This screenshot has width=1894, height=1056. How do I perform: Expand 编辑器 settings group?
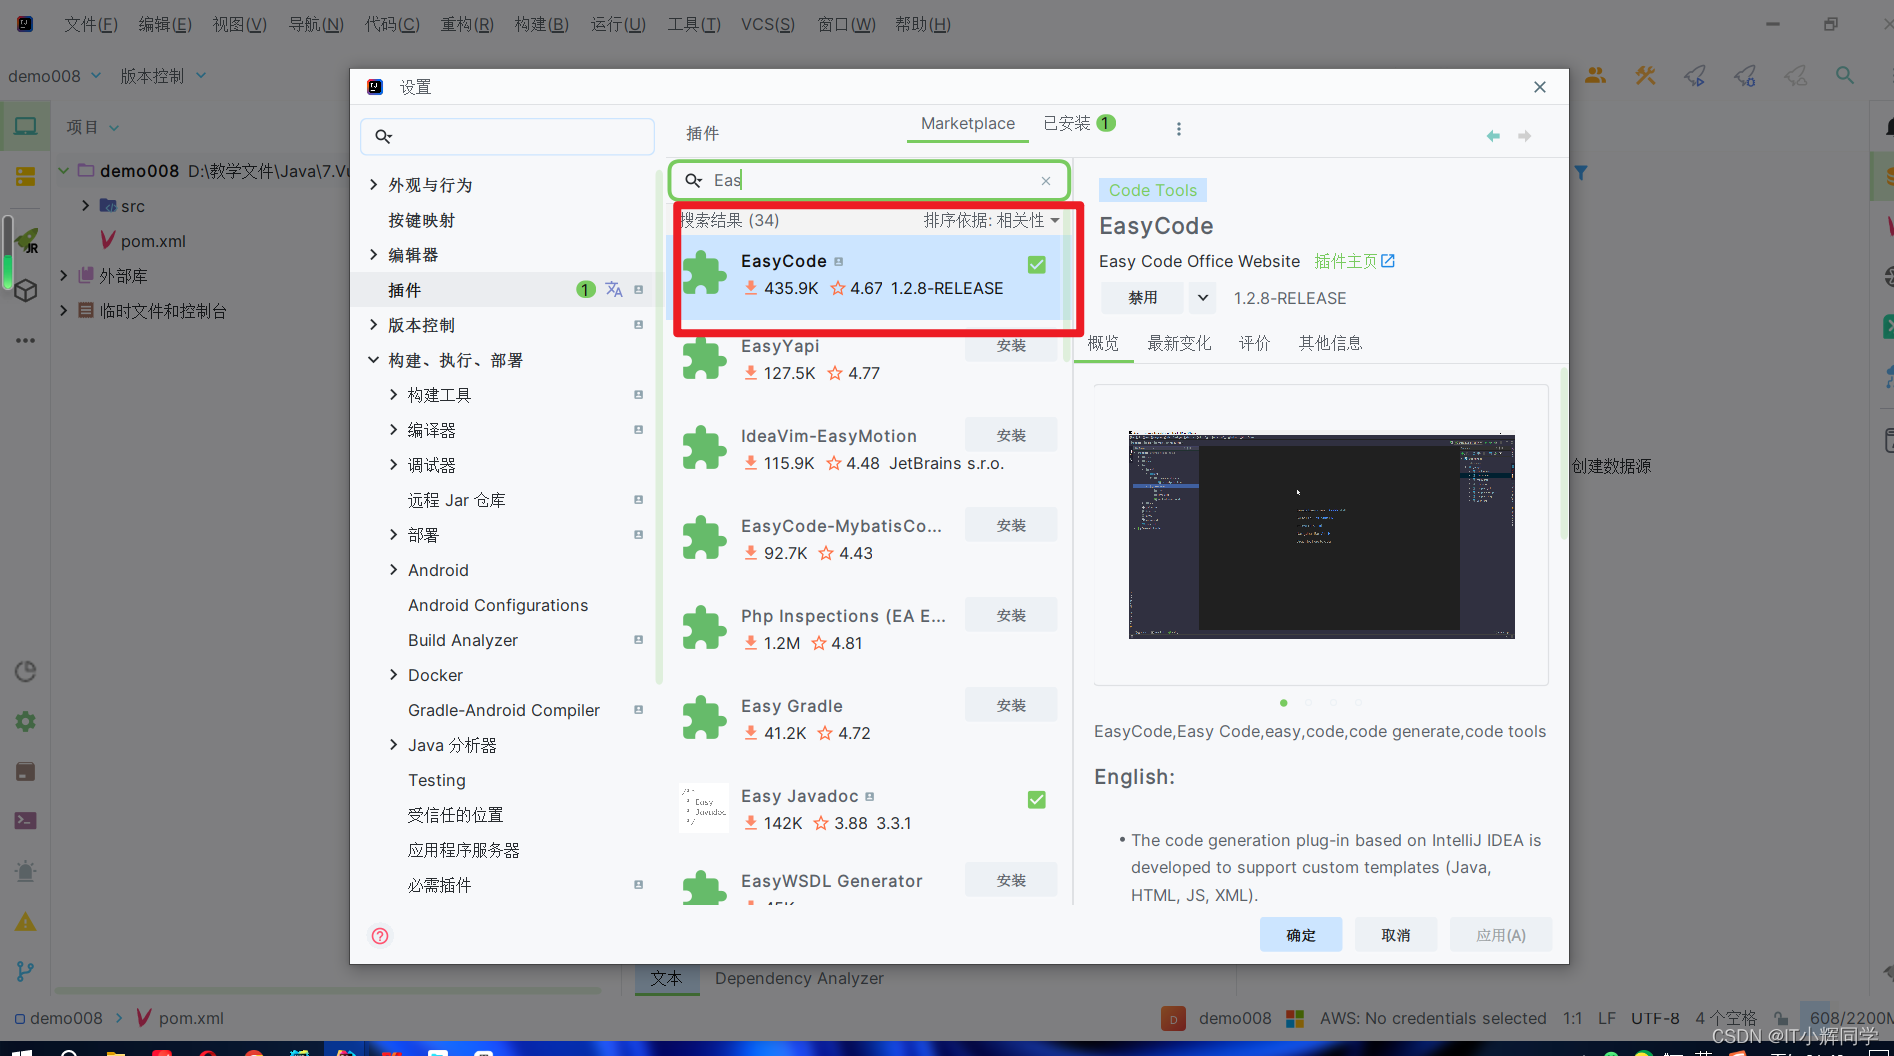point(373,254)
